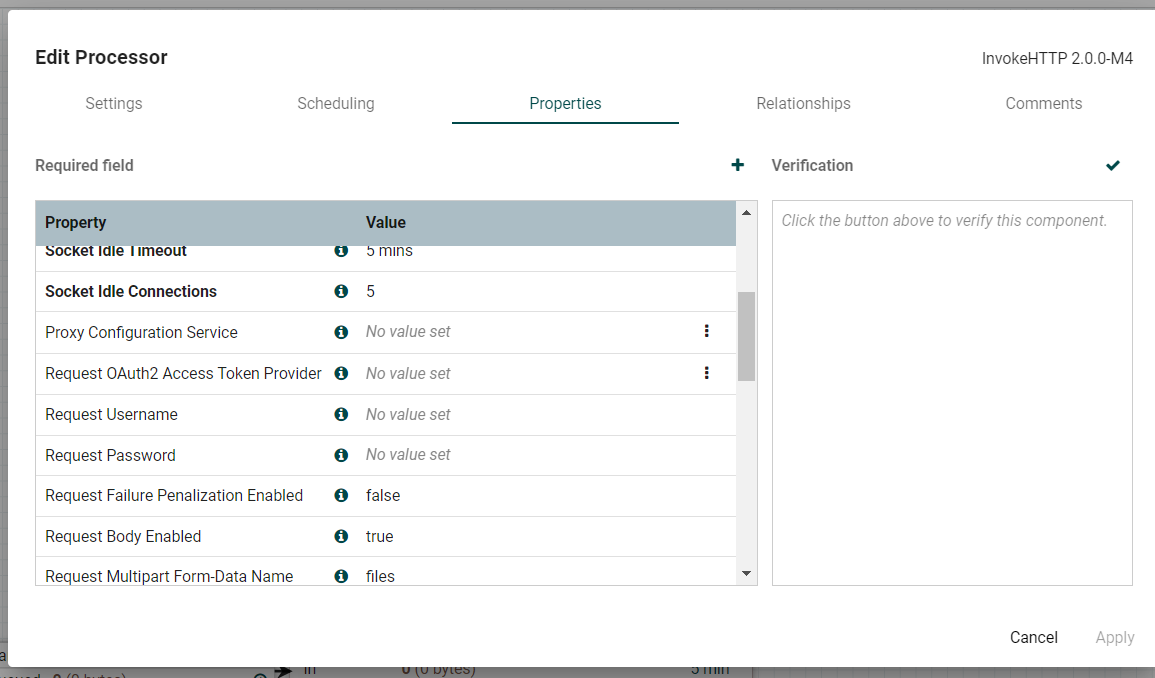
Task: Switch to the Settings tab
Action: [x=114, y=104]
